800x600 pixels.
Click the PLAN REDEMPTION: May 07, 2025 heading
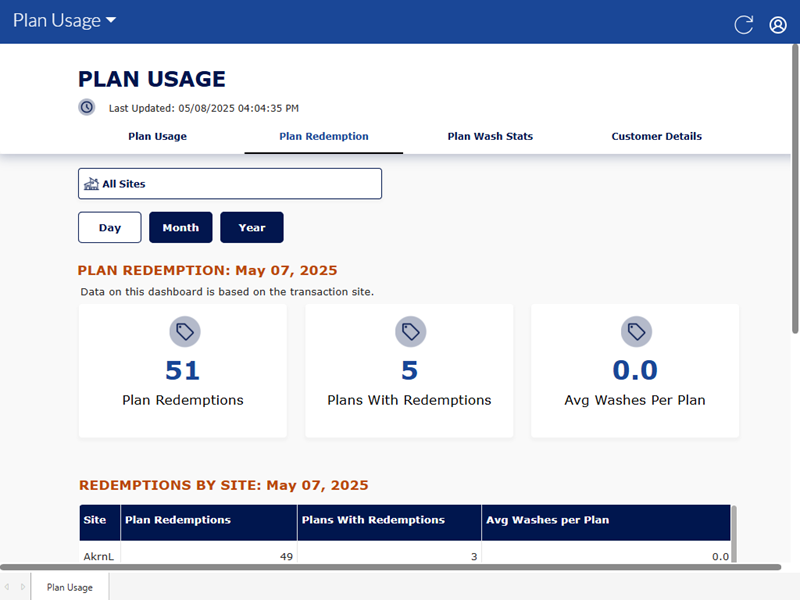208,270
